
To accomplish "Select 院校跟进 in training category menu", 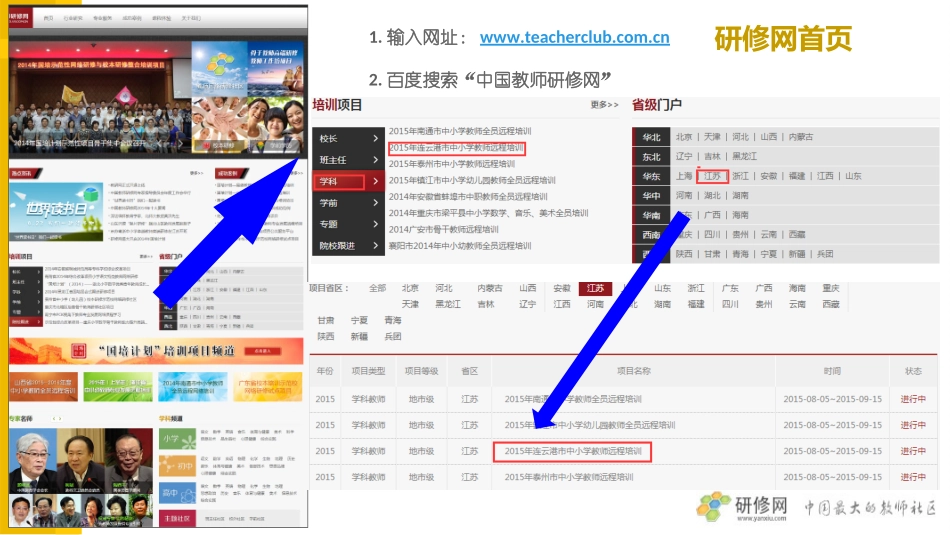I will coord(337,245).
